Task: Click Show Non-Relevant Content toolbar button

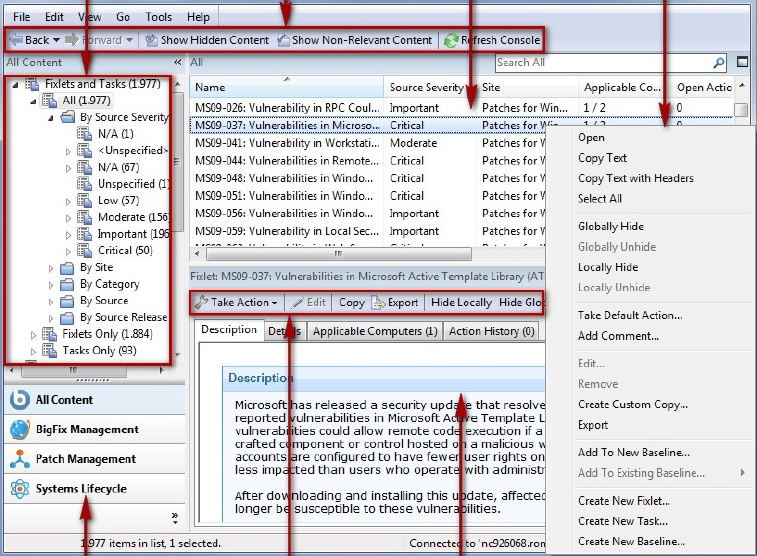Action: point(355,40)
